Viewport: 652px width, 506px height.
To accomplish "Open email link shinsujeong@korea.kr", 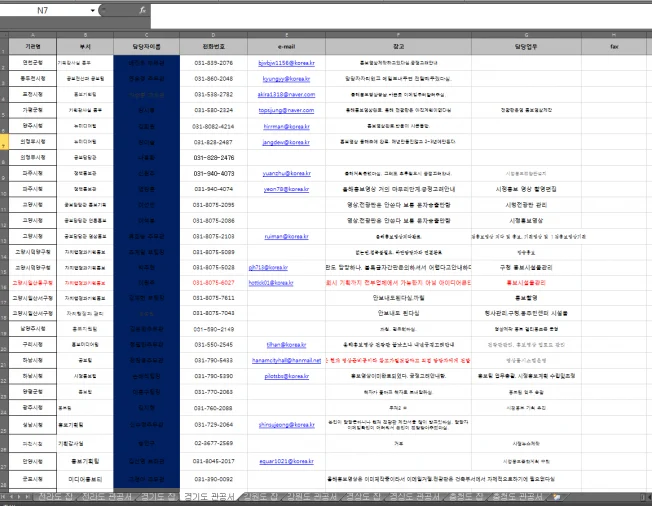I will 286,425.
